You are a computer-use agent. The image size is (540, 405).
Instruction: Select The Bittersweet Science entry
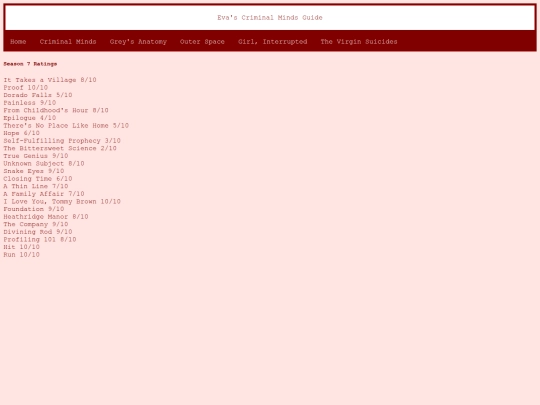[60, 148]
